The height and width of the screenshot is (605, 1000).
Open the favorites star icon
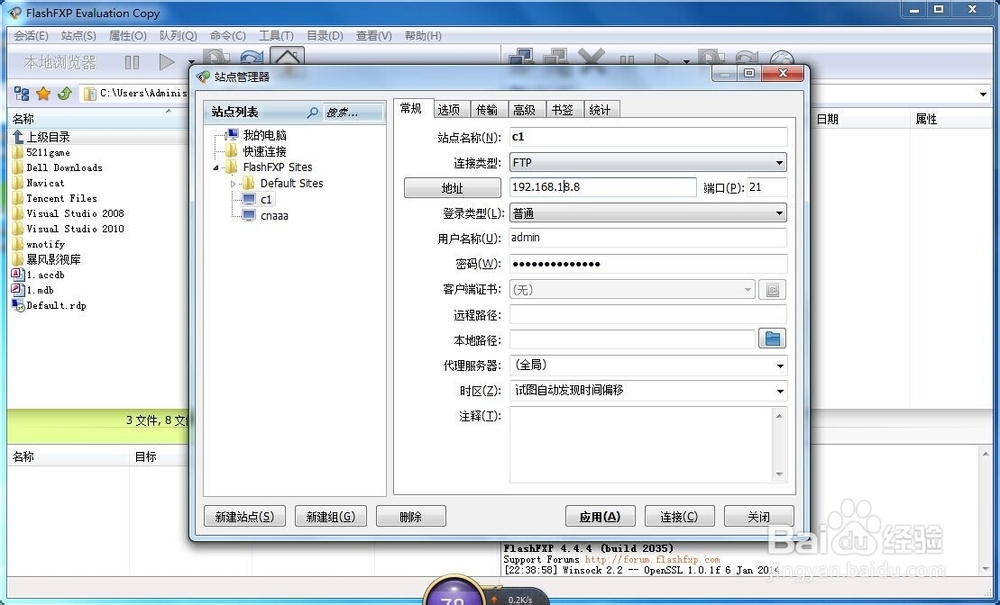(x=43, y=94)
